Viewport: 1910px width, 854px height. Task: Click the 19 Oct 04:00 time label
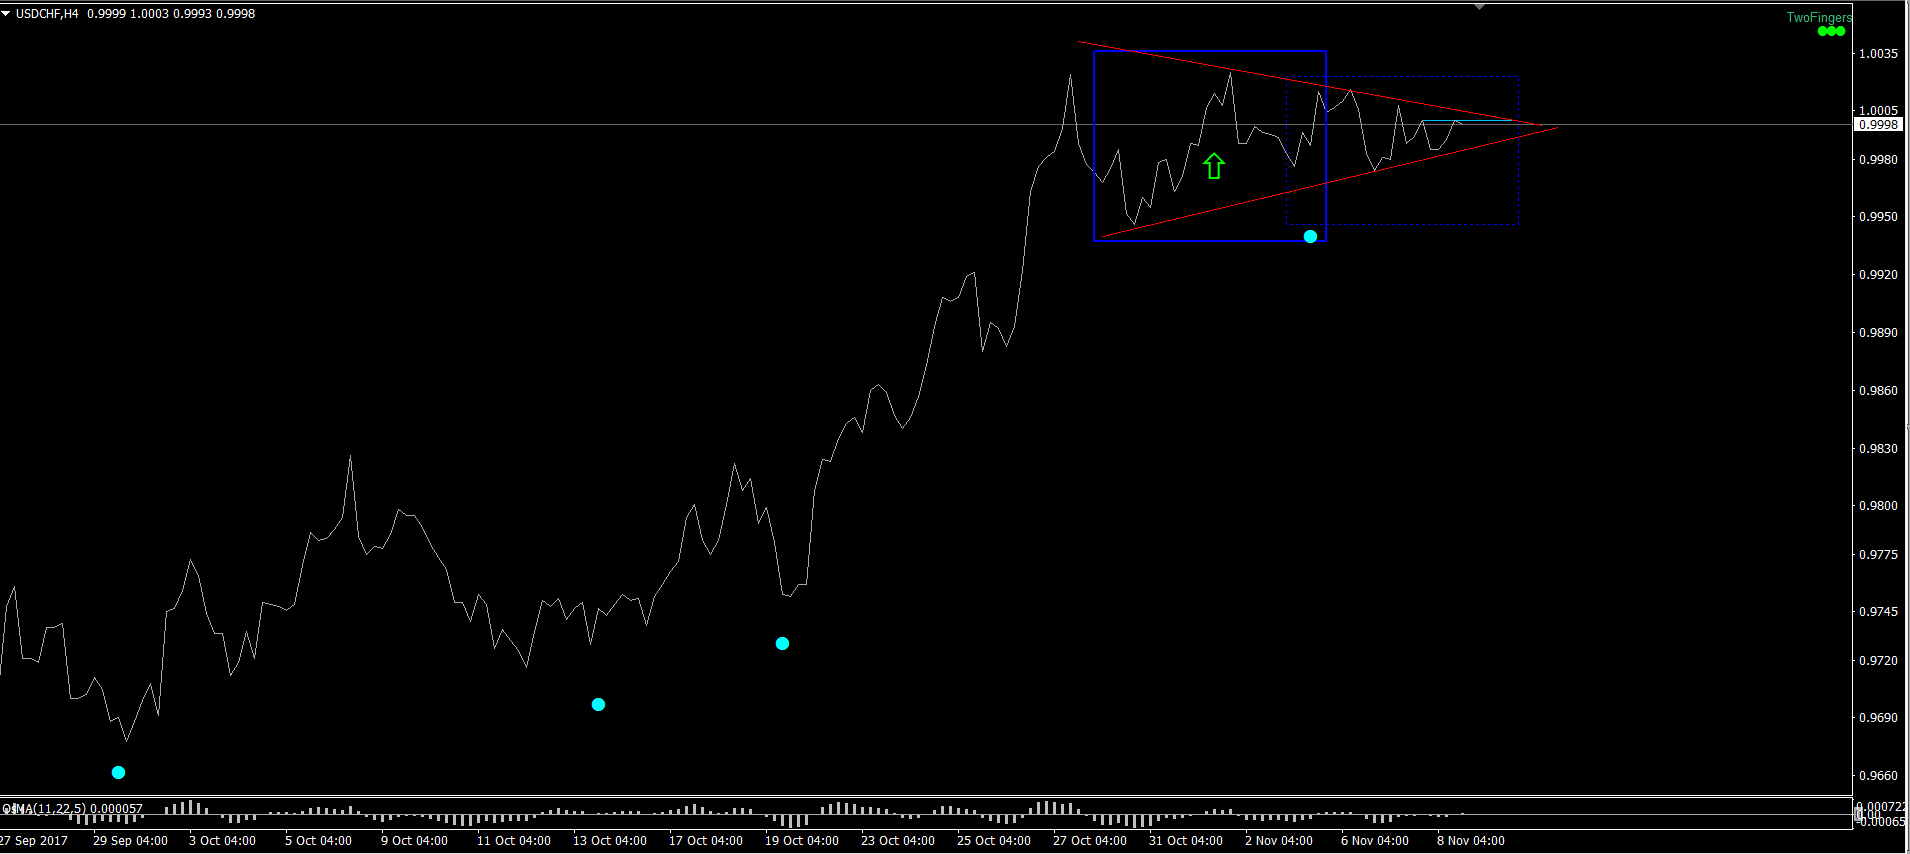[x=802, y=841]
